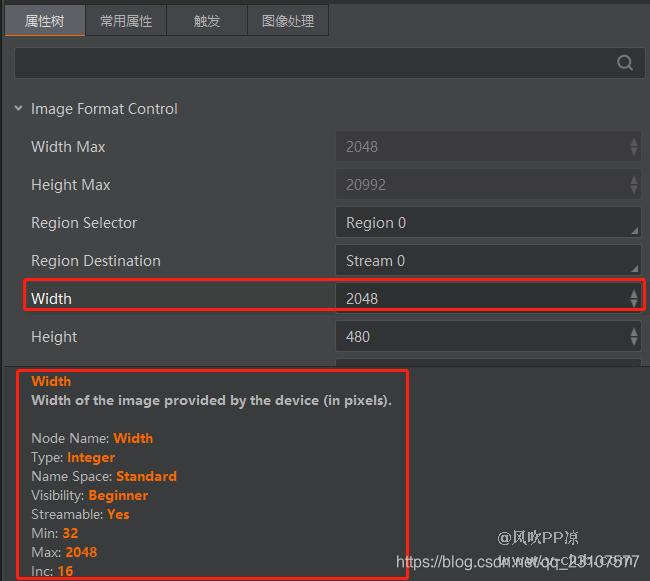Click the Width Max spinner arrows
Viewport: 650px width, 581px height.
coord(633,147)
